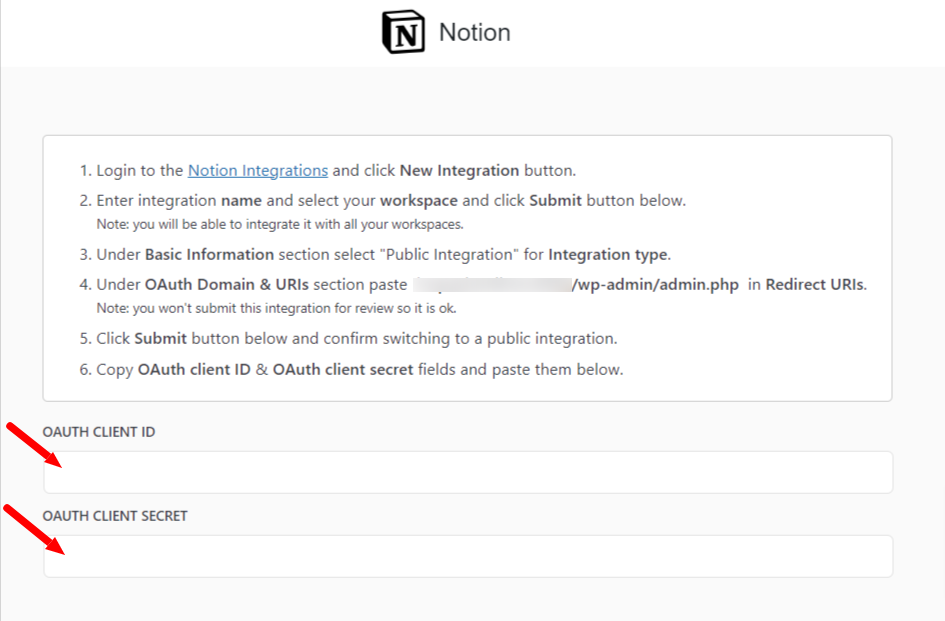
Task: Click the Notion logo icon
Action: point(404,32)
